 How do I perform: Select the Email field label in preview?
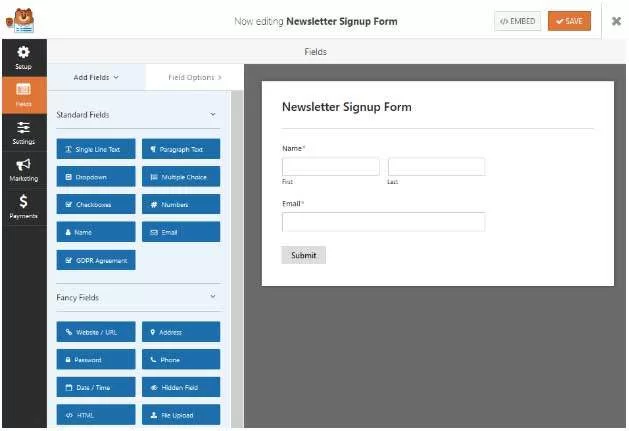click(x=291, y=203)
